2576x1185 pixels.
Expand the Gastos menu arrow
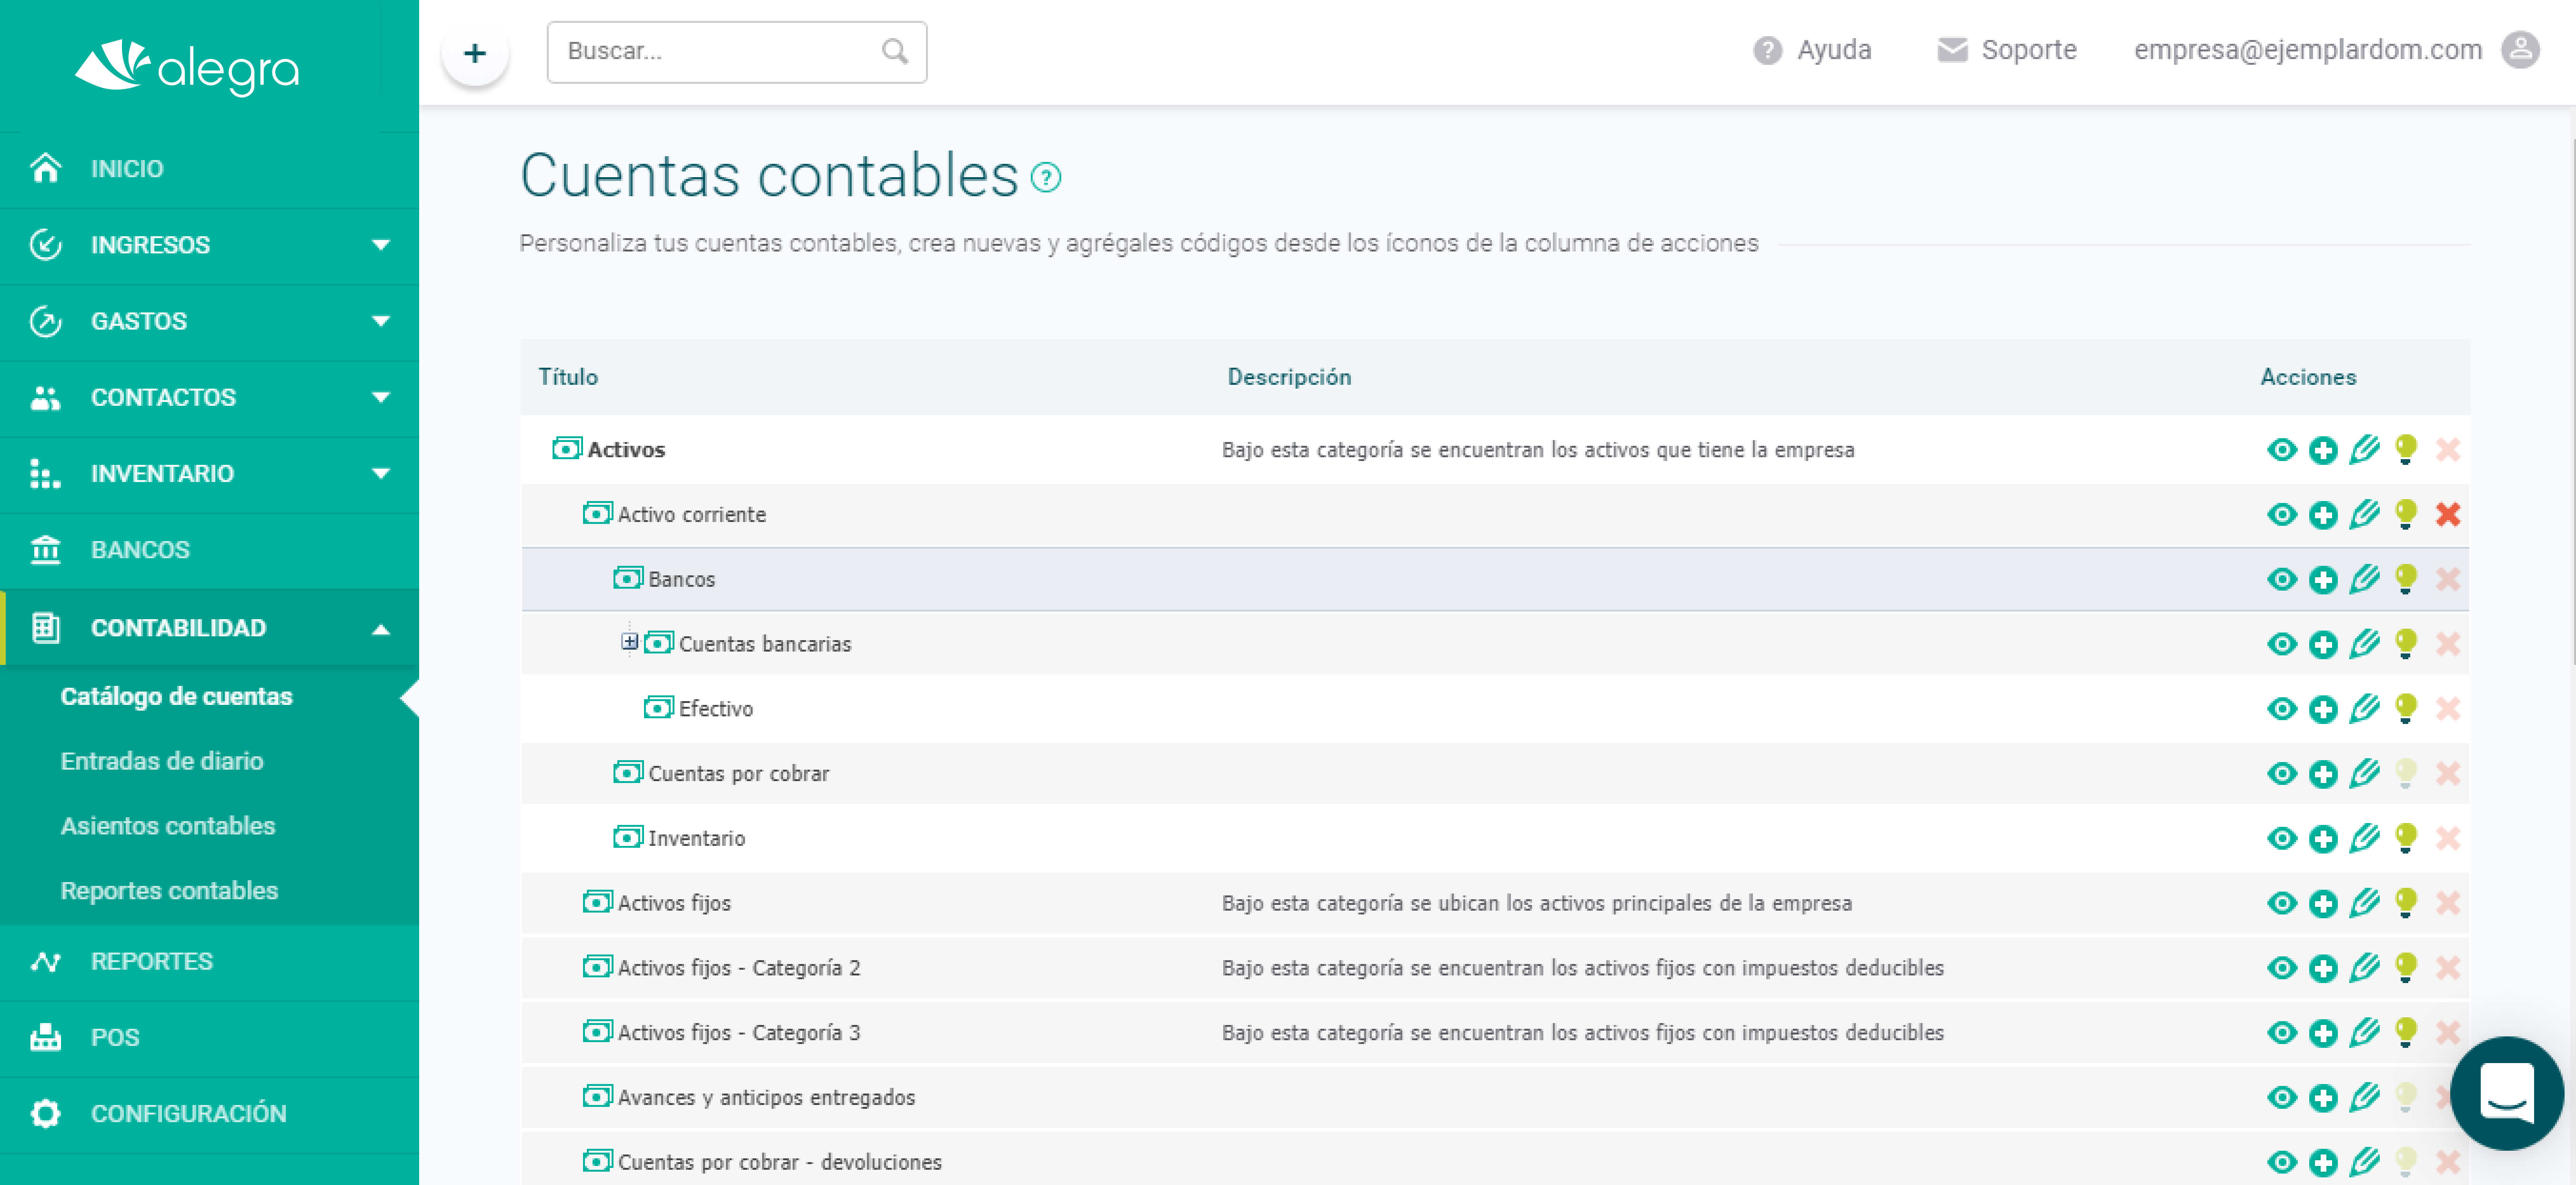(x=380, y=321)
